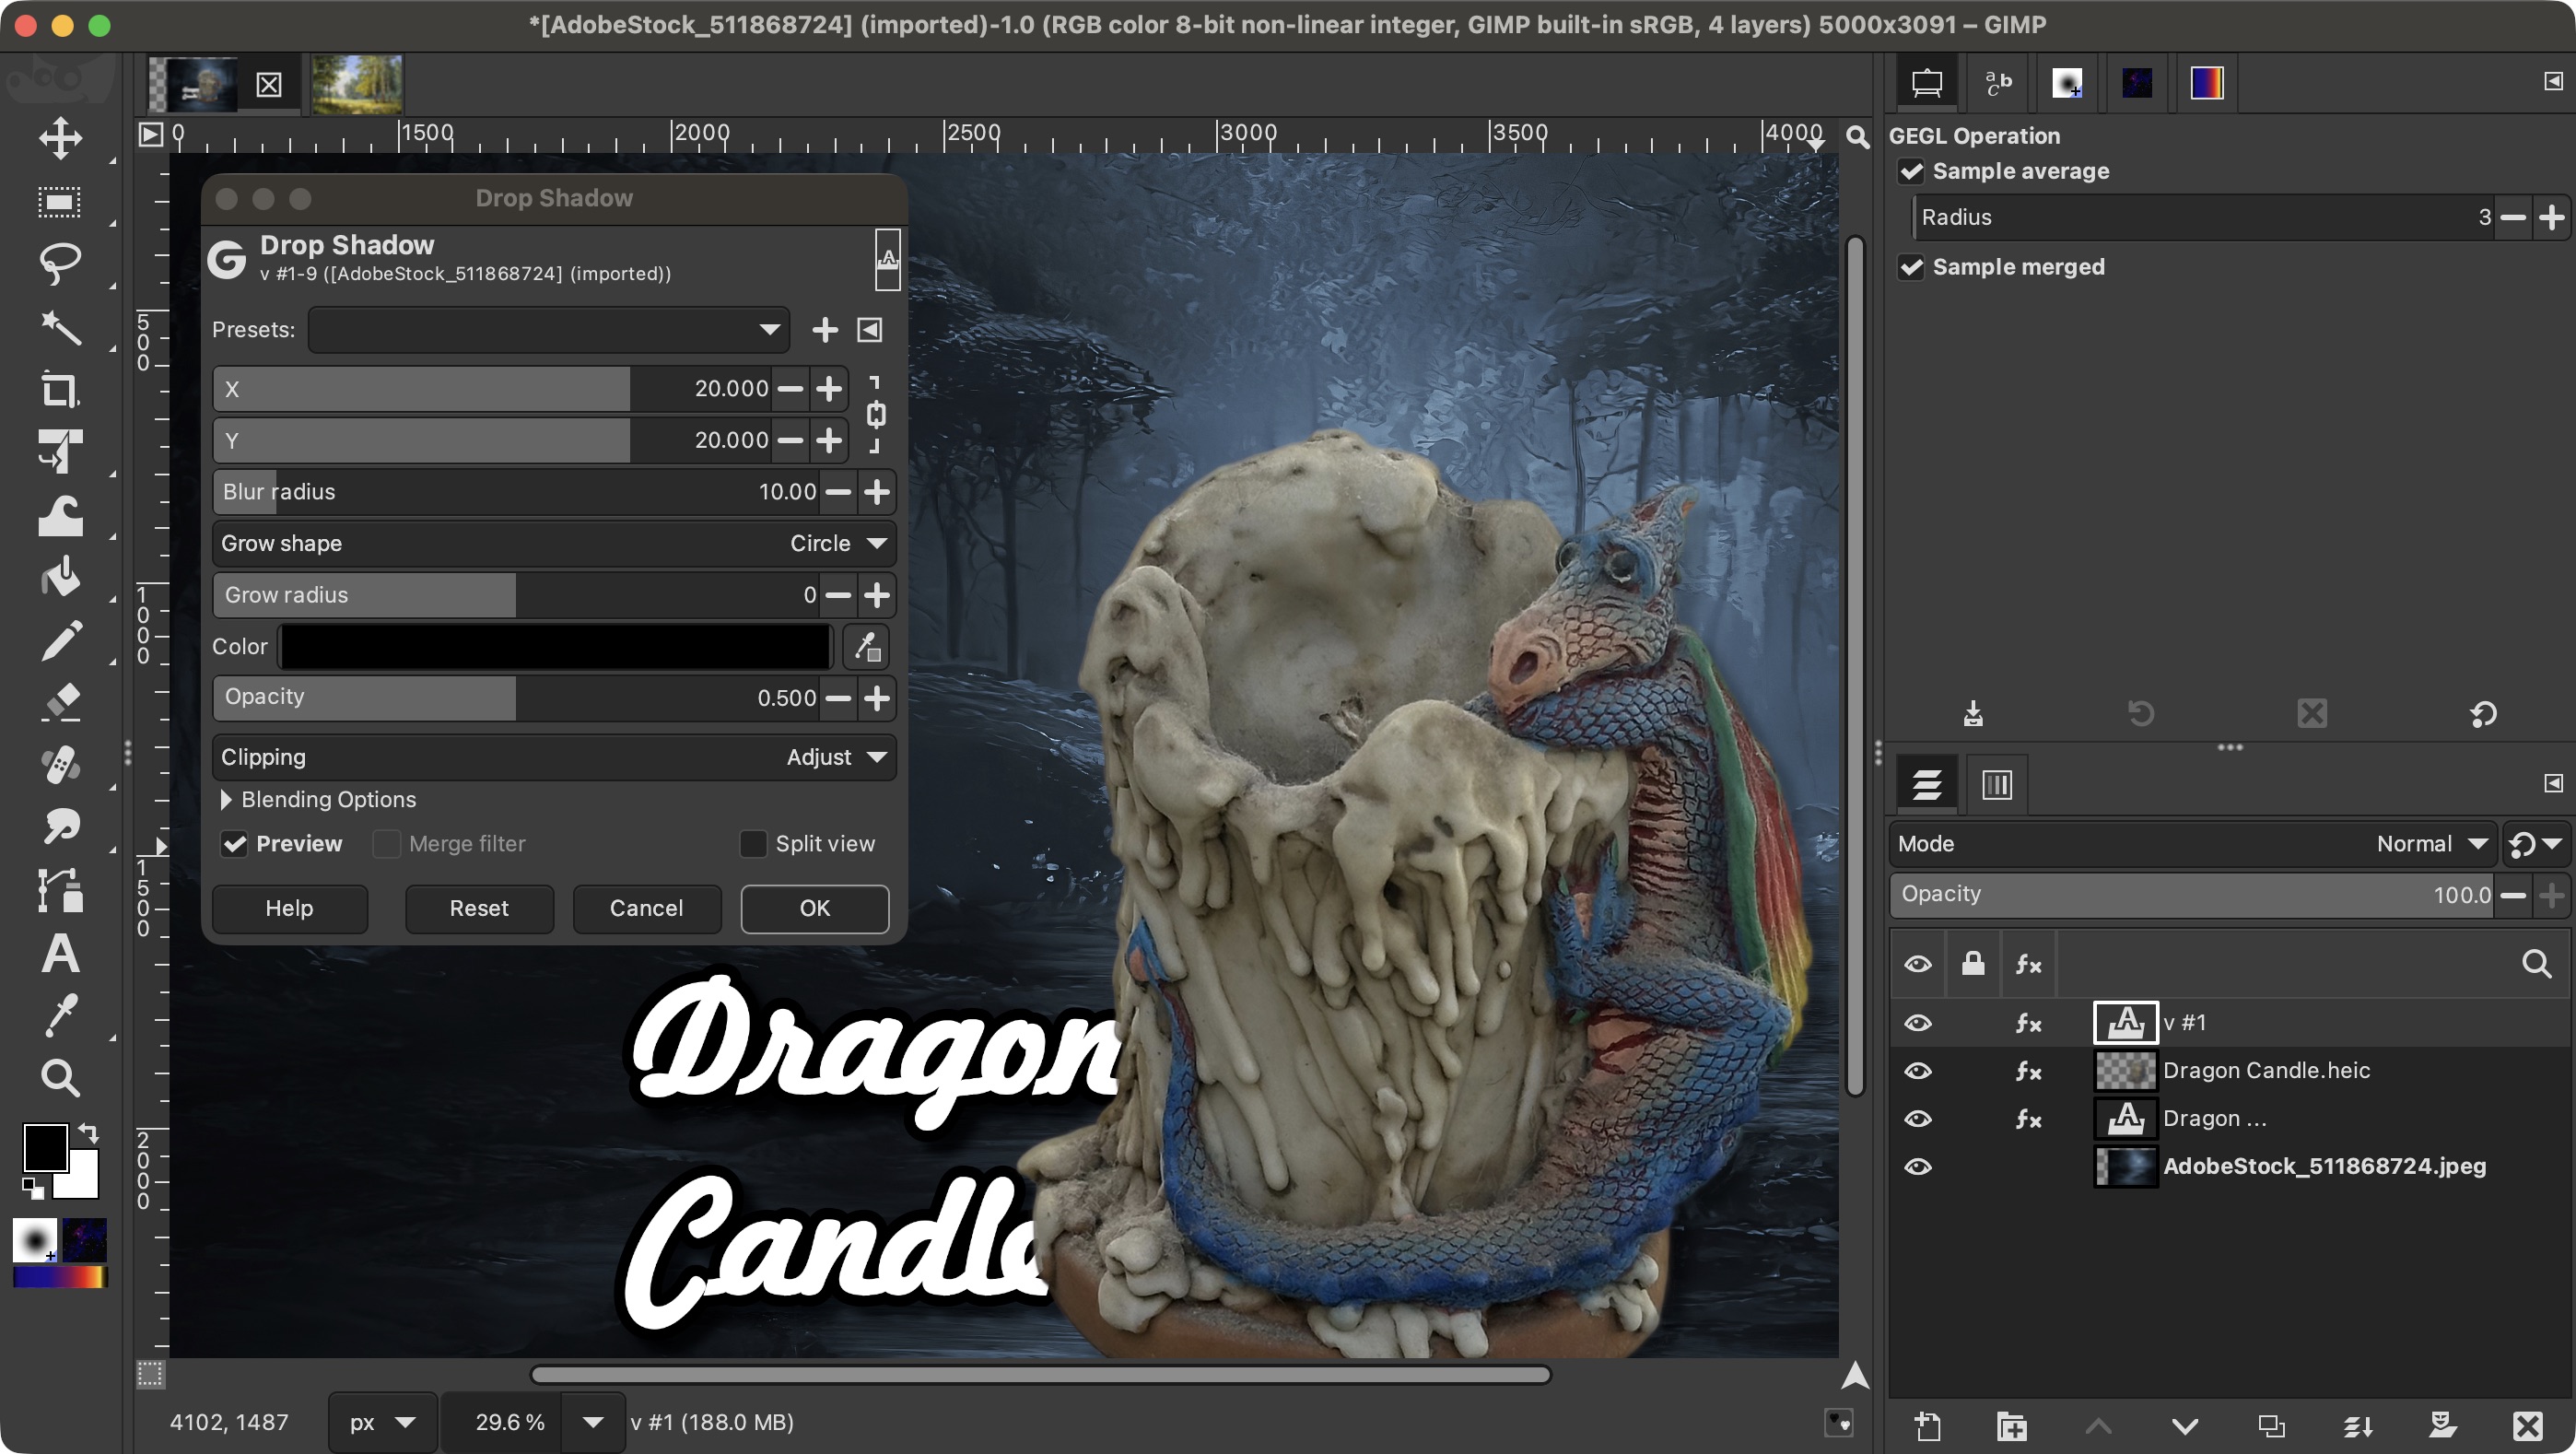Switch to the Channels tab
Image resolution: width=2576 pixels, height=1454 pixels.
[1996, 785]
